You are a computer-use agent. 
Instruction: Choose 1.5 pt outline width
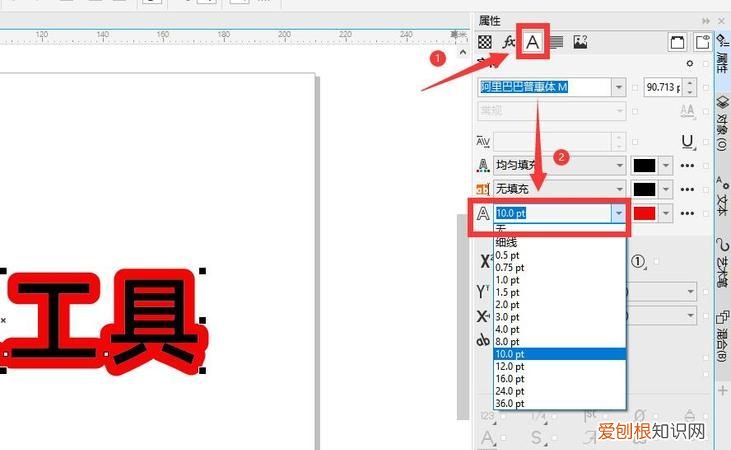pos(559,292)
